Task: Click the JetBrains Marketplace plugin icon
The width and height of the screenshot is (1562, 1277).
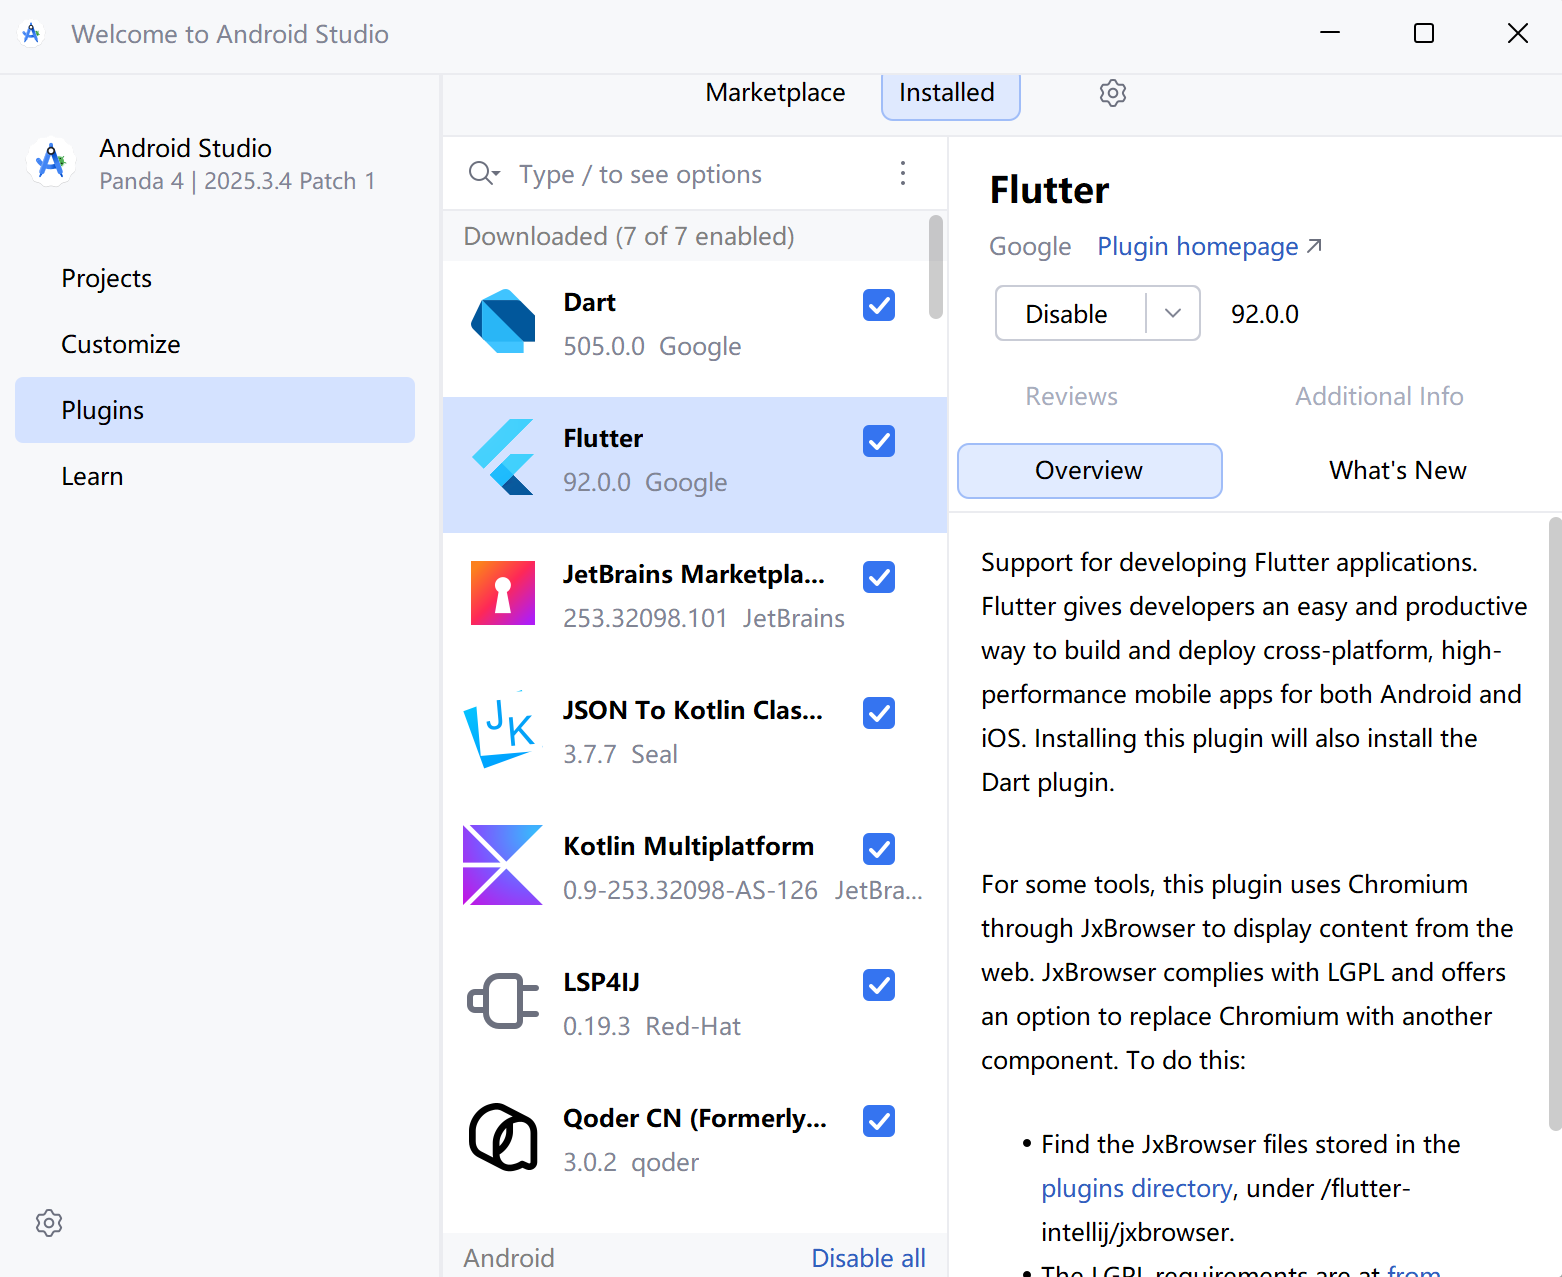Action: click(x=503, y=593)
